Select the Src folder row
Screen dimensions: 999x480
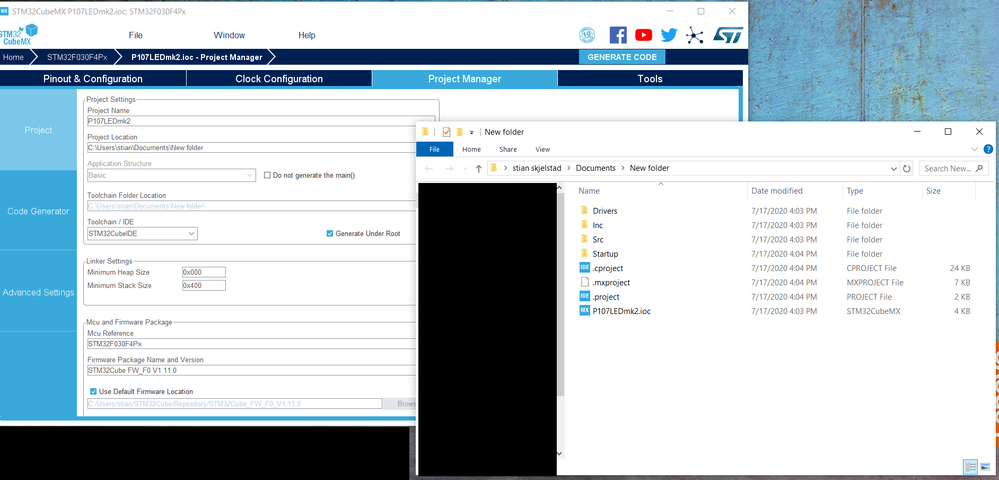point(775,240)
